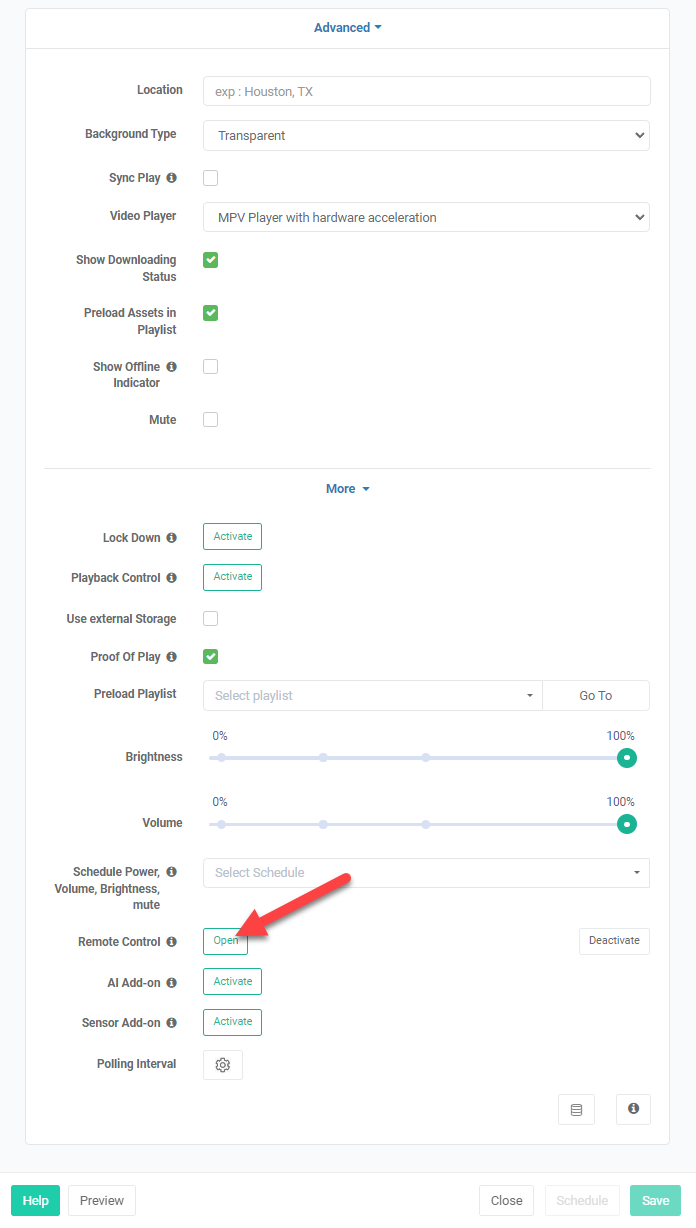This screenshot has width=696, height=1228.
Task: Open the list icon button at bottom right
Action: 576,1109
